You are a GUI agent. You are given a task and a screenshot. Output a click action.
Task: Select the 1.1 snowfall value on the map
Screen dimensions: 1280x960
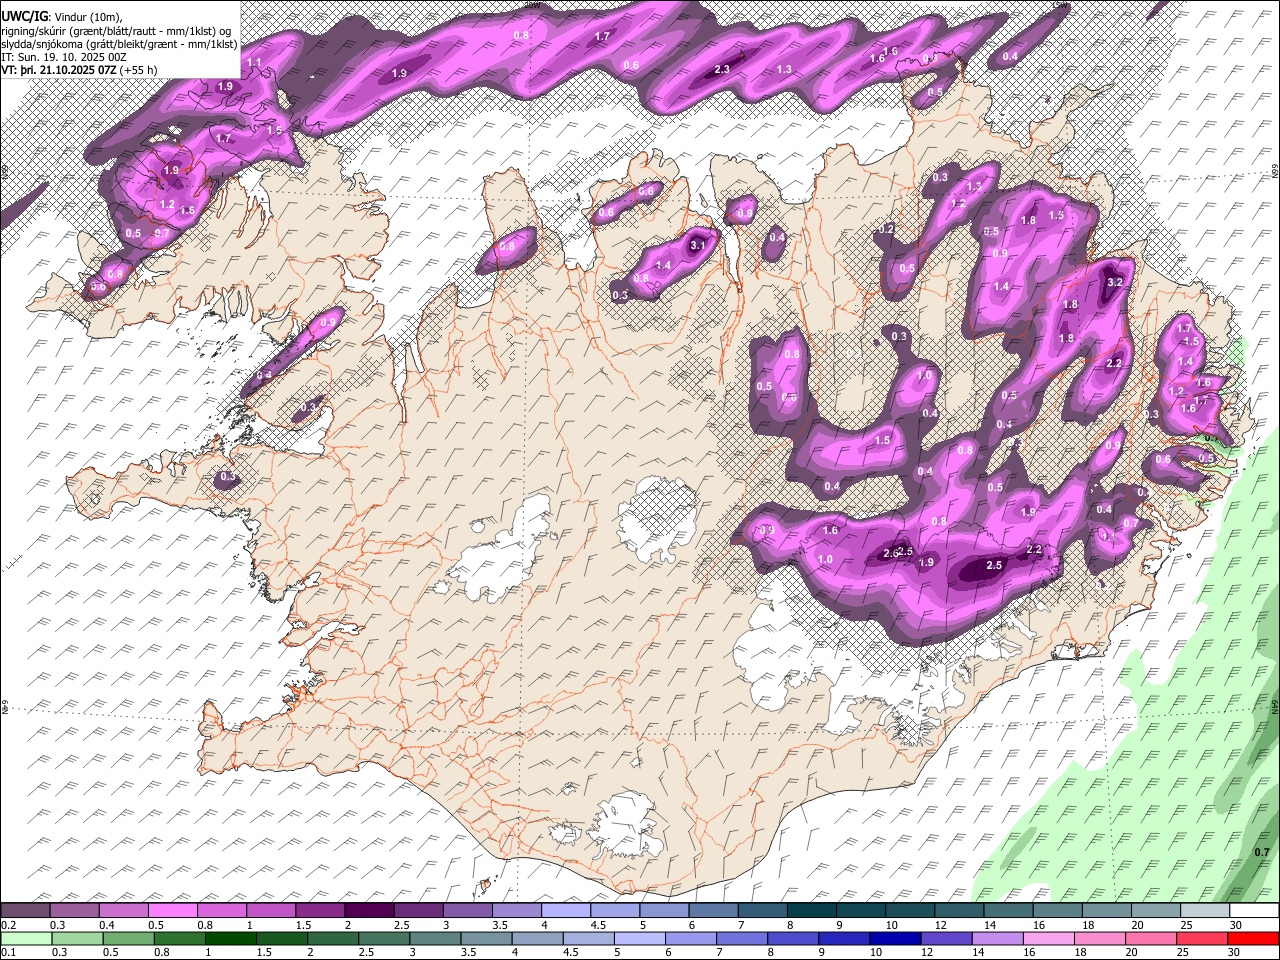click(x=254, y=63)
